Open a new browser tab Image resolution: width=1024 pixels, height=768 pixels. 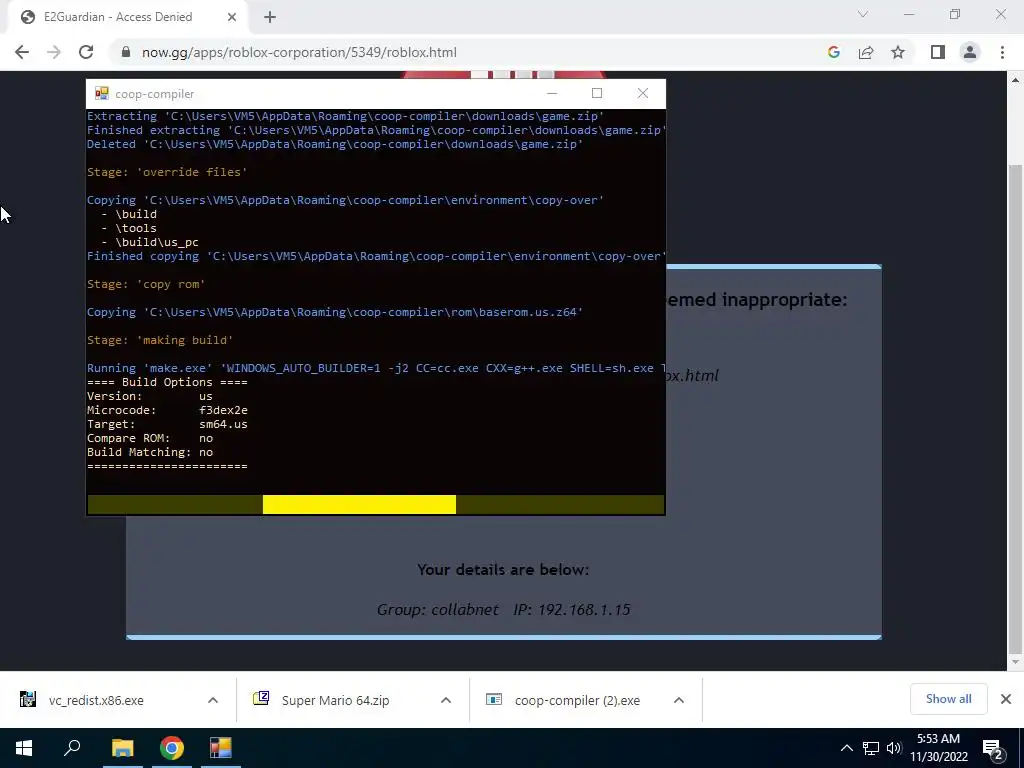pyautogui.click(x=270, y=17)
